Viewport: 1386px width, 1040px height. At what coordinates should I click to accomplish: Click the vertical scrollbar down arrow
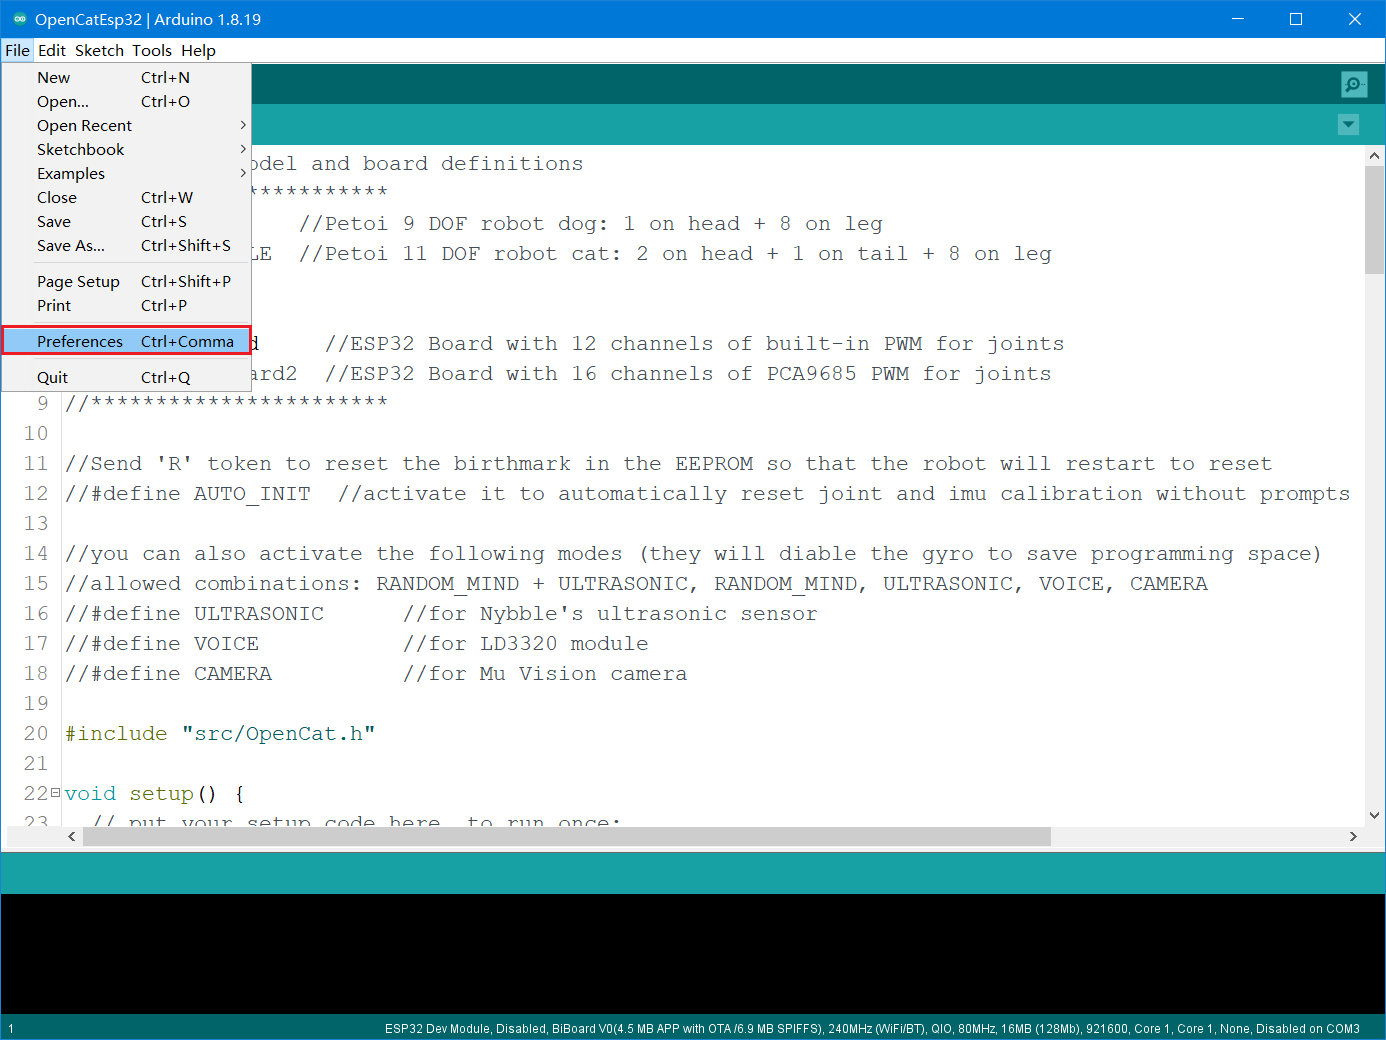pos(1374,815)
